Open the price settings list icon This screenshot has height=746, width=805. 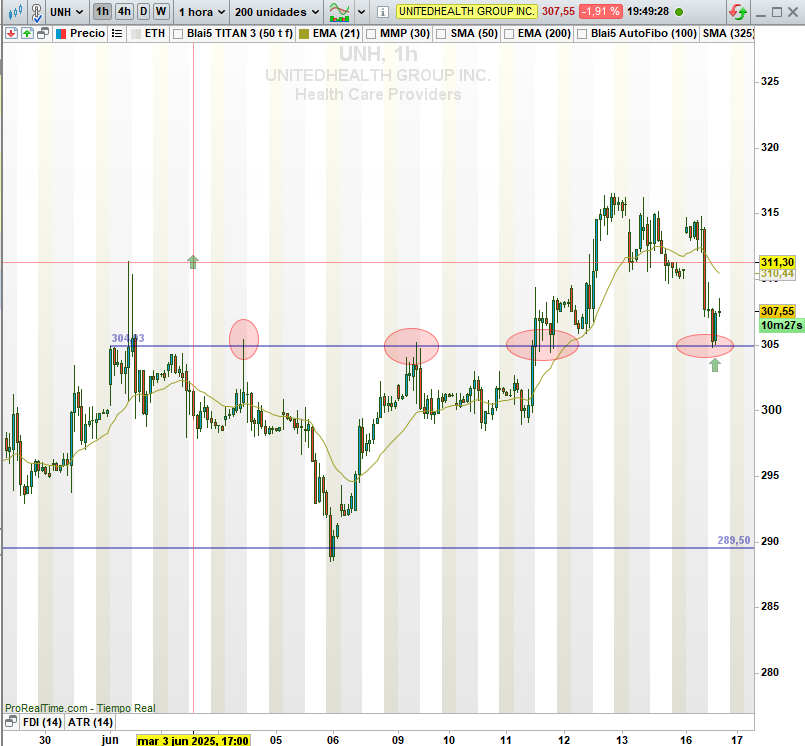pyautogui.click(x=117, y=33)
